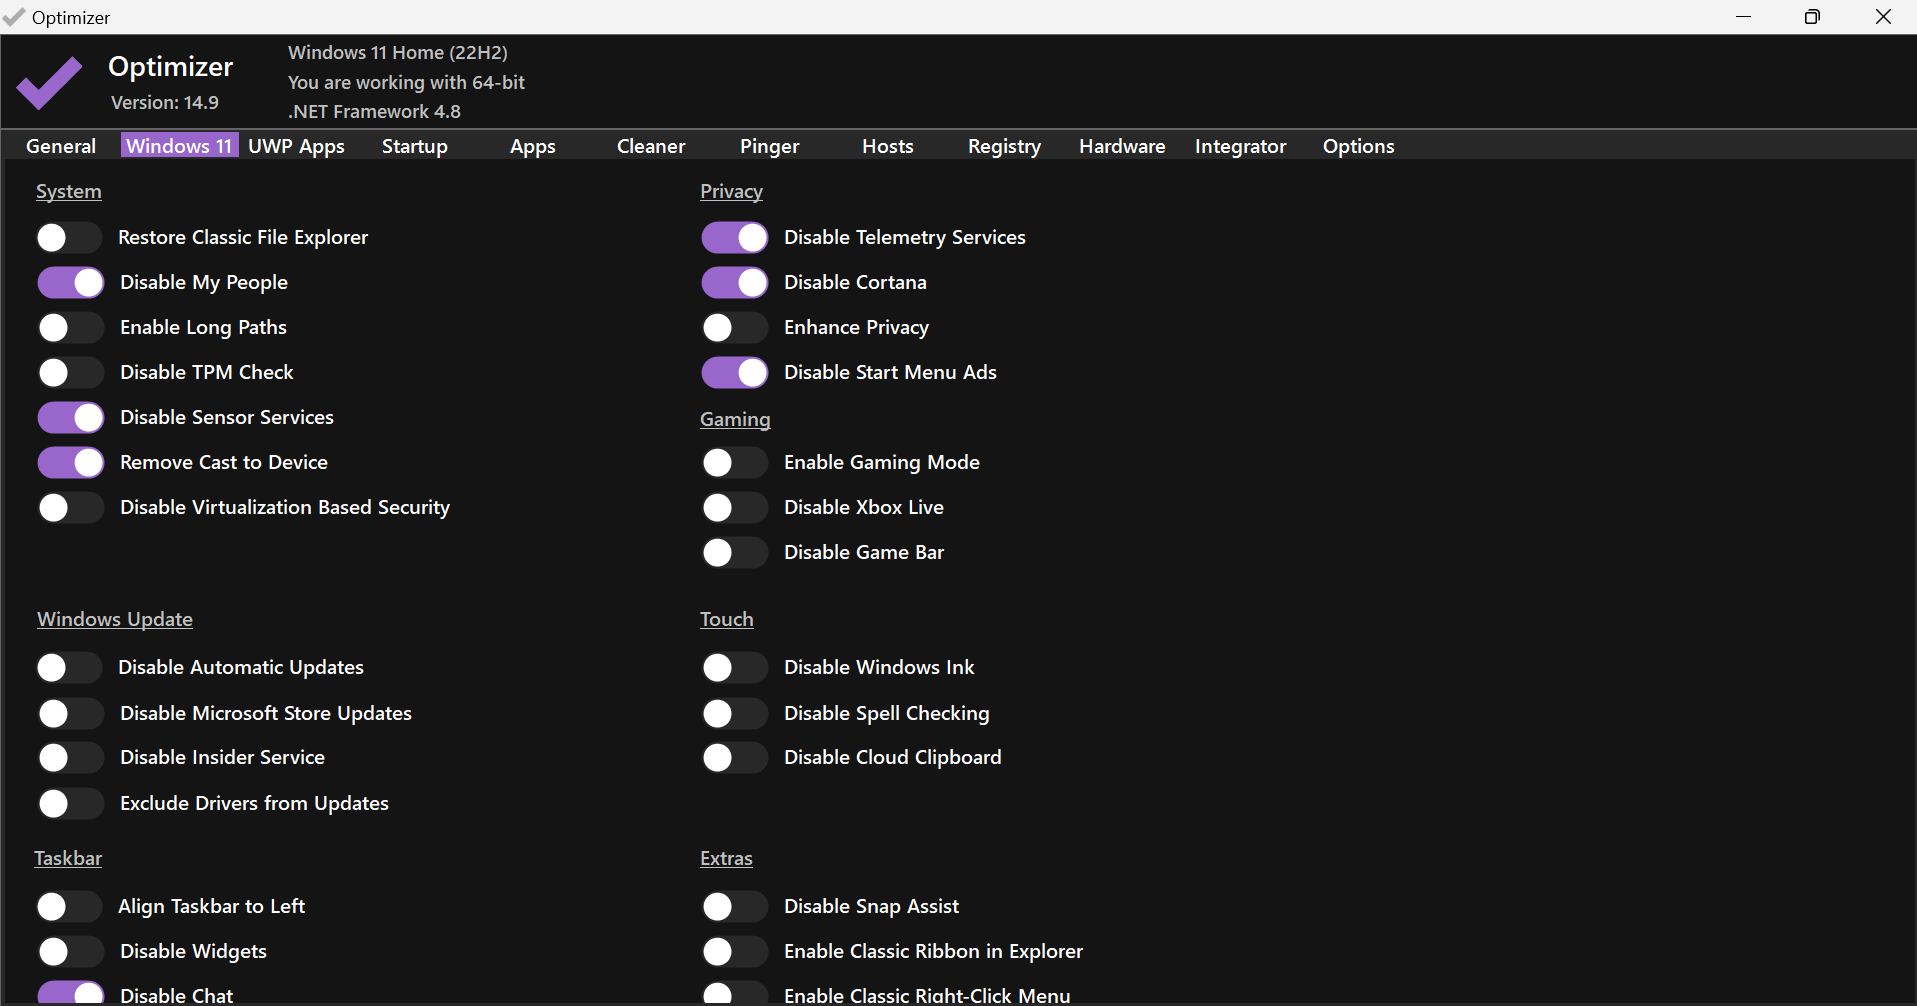
Task: Toggle Align Taskbar to Left
Action: tap(69, 906)
